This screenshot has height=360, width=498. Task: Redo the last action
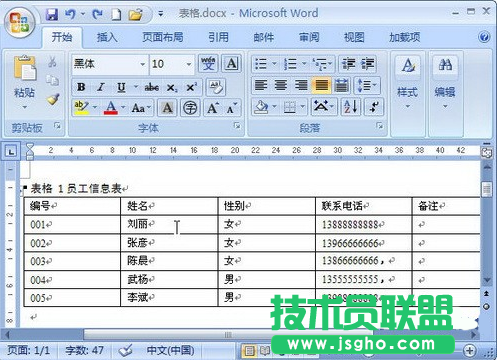97,14
